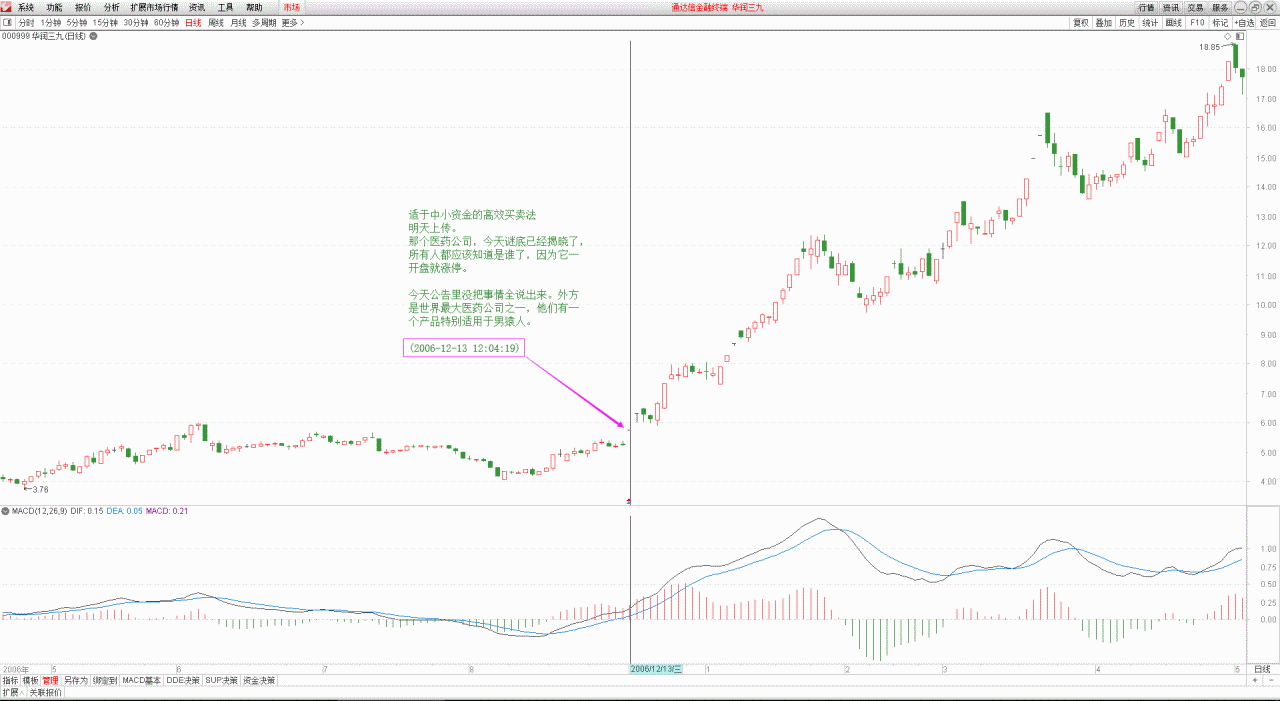Switch to 周线 weekly period
This screenshot has width=1280, height=701.
216,22
